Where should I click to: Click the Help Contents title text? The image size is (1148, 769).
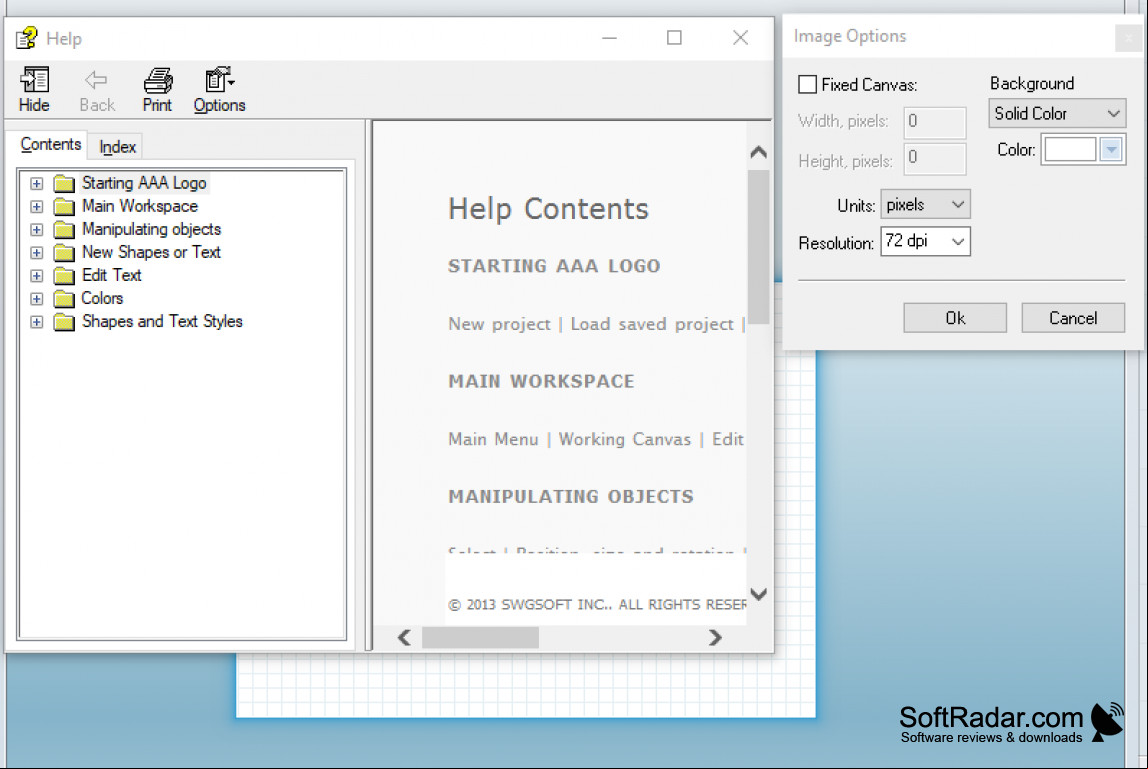point(548,209)
